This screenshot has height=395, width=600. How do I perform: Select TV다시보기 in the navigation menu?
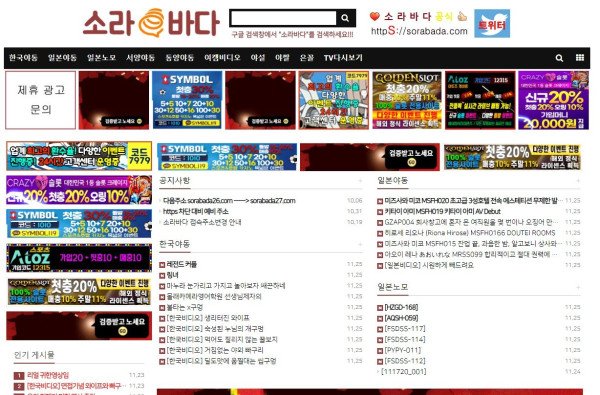[343, 58]
